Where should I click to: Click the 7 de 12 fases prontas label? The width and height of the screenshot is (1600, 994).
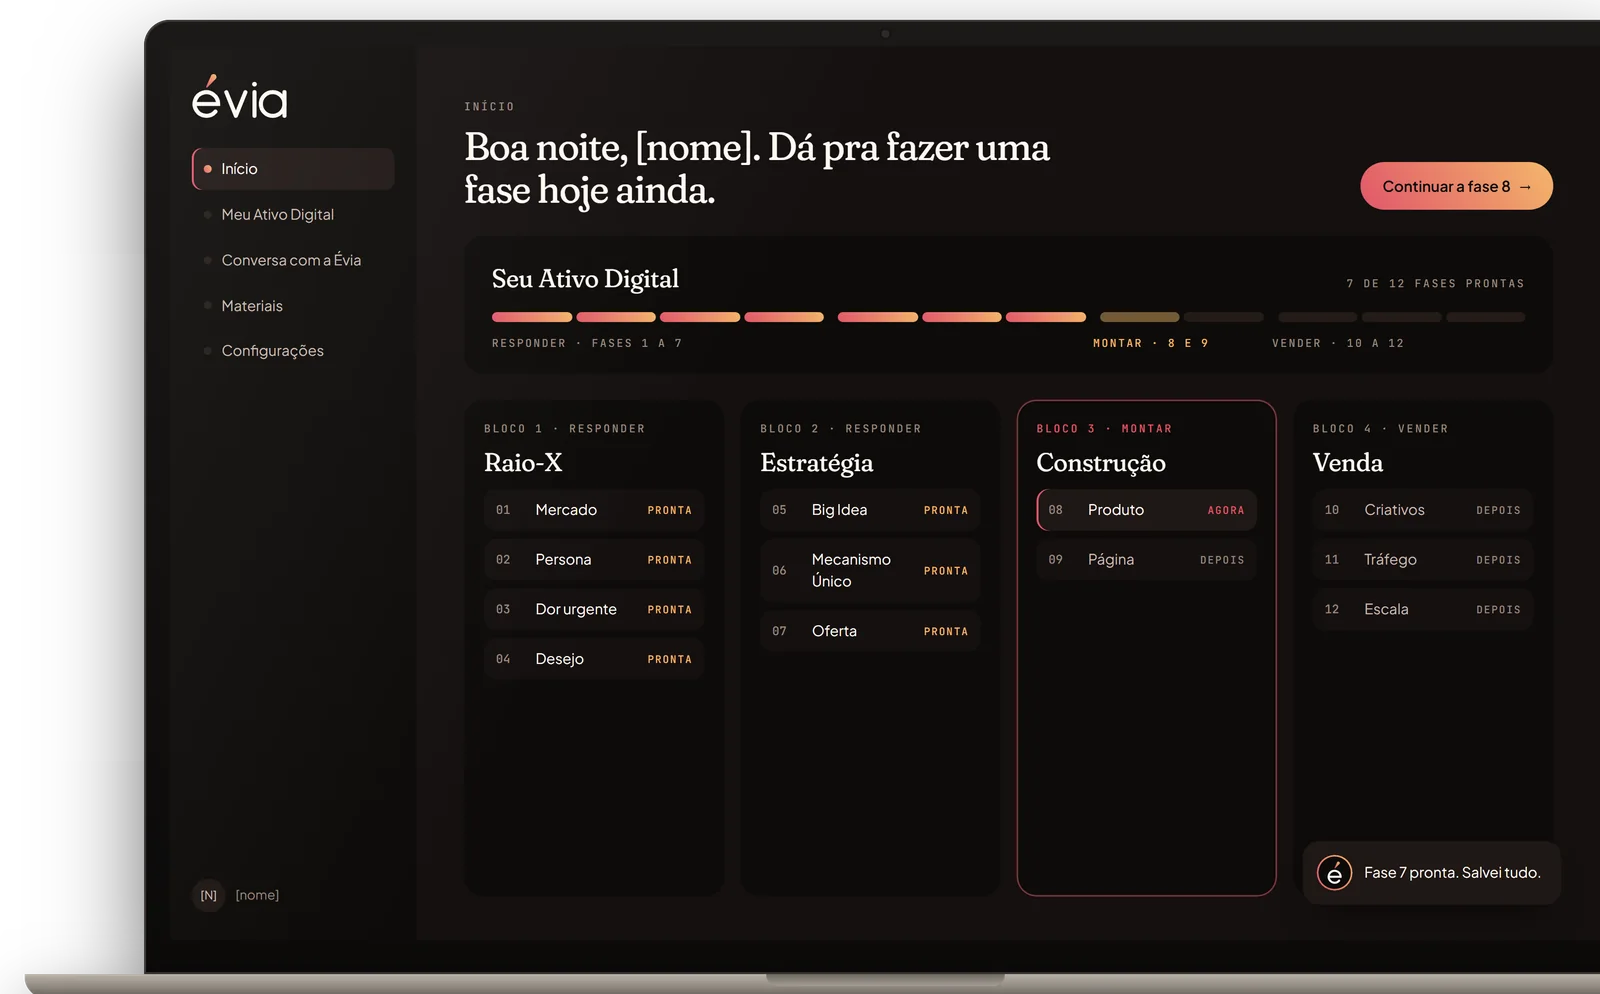[1435, 284]
